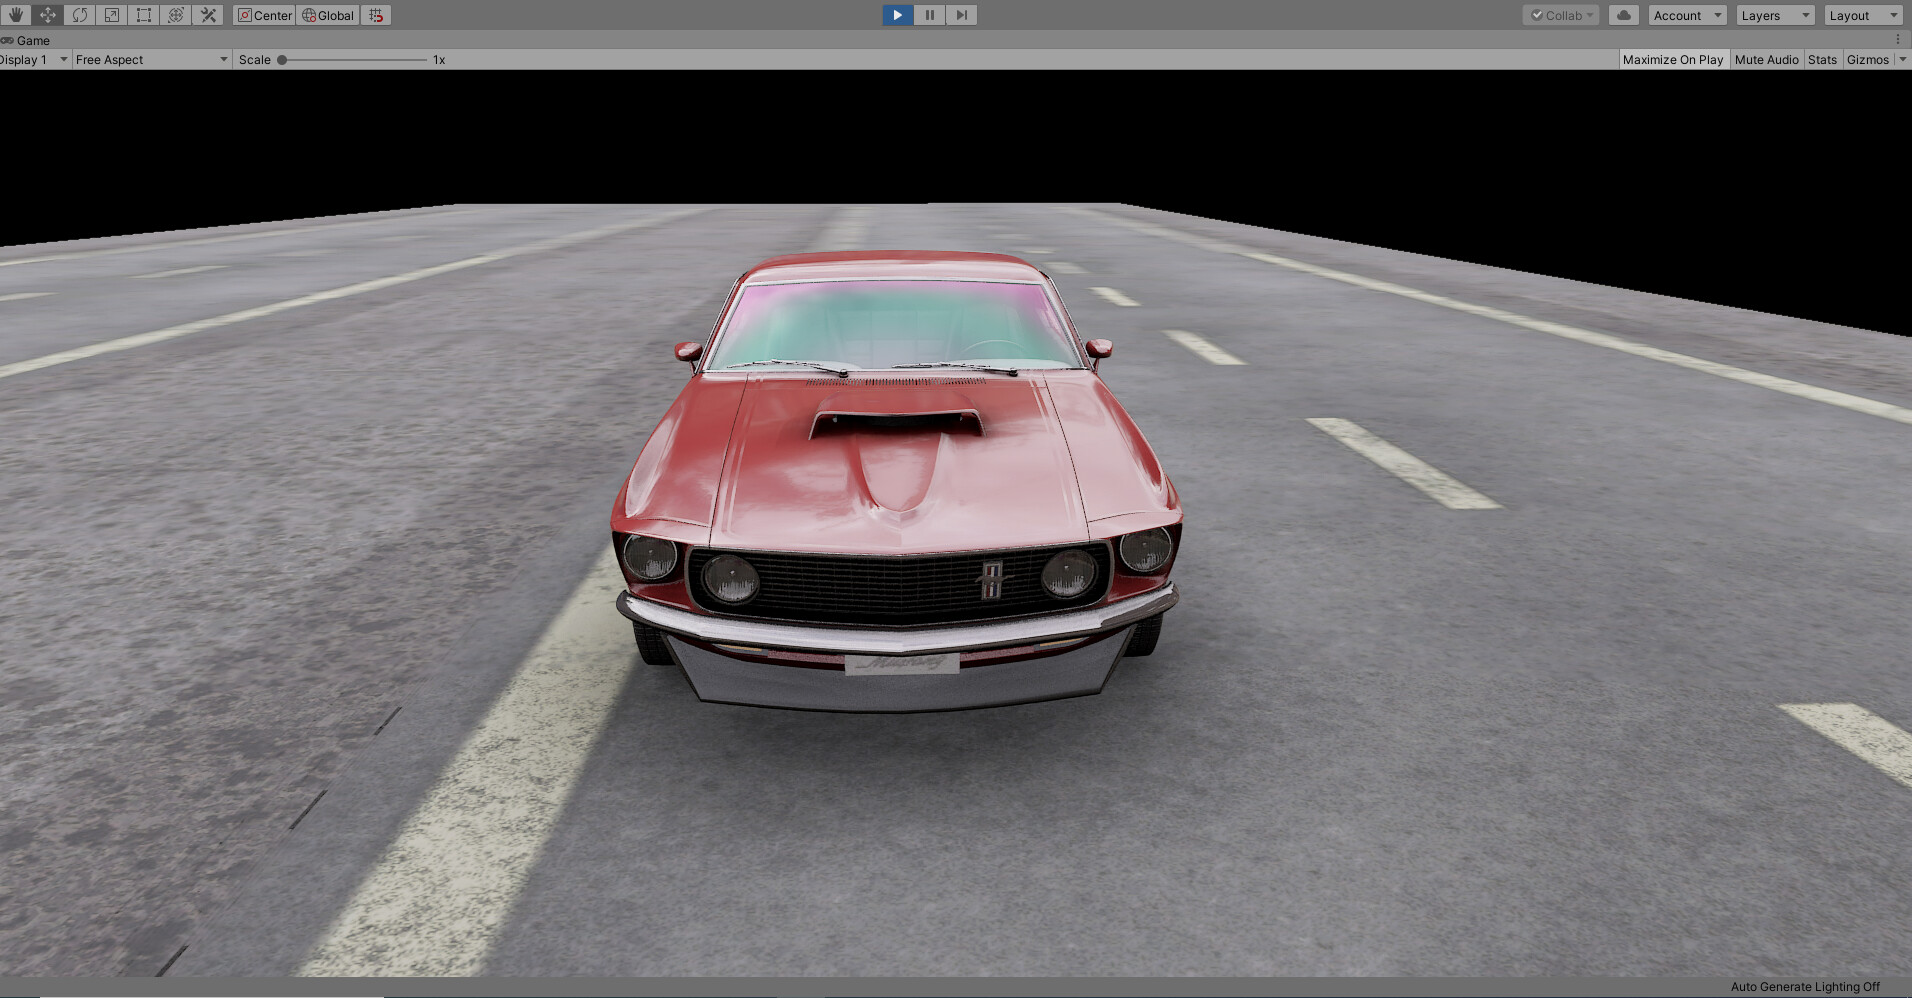This screenshot has height=998, width=1912.
Task: Enable grid snapping
Action: pyautogui.click(x=376, y=15)
